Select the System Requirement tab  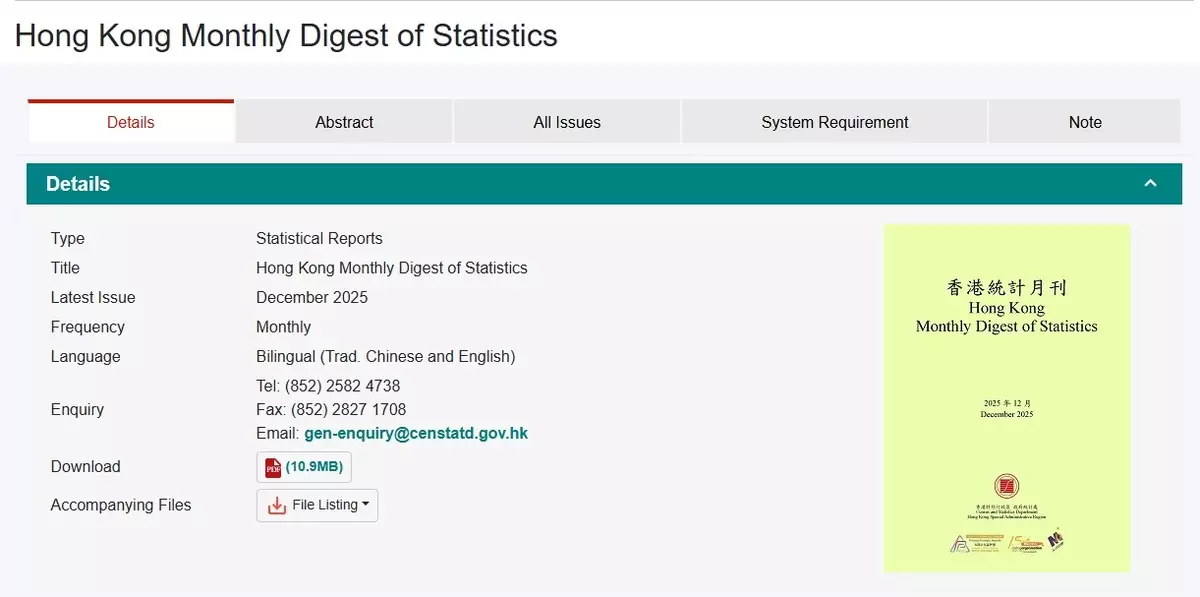click(x=834, y=122)
